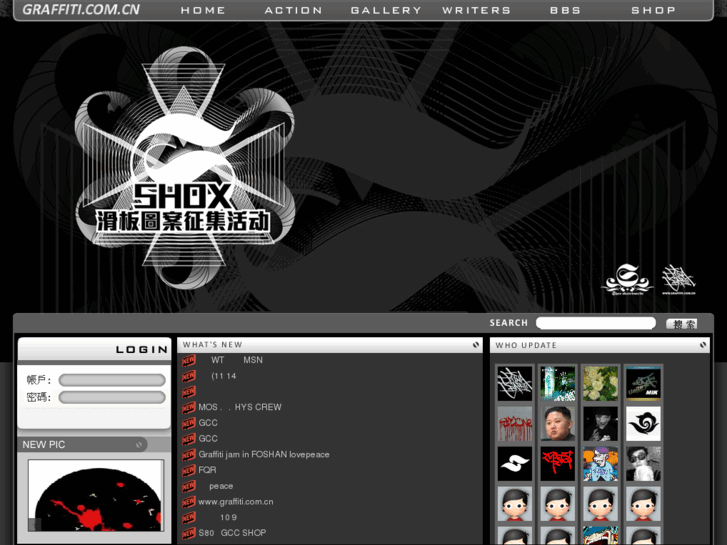Click the Shox skateboards logo in banner
Image resolution: width=727 pixels, height=545 pixels.
(628, 279)
